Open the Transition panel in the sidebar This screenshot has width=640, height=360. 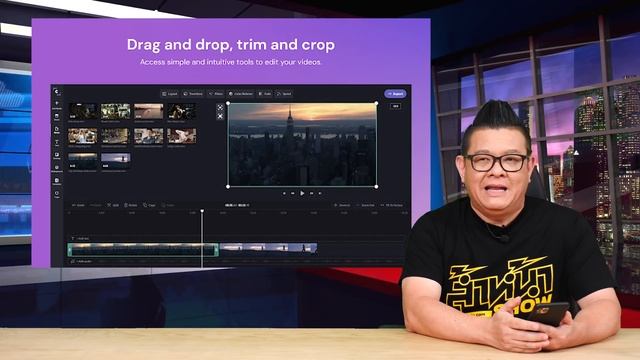click(x=57, y=181)
